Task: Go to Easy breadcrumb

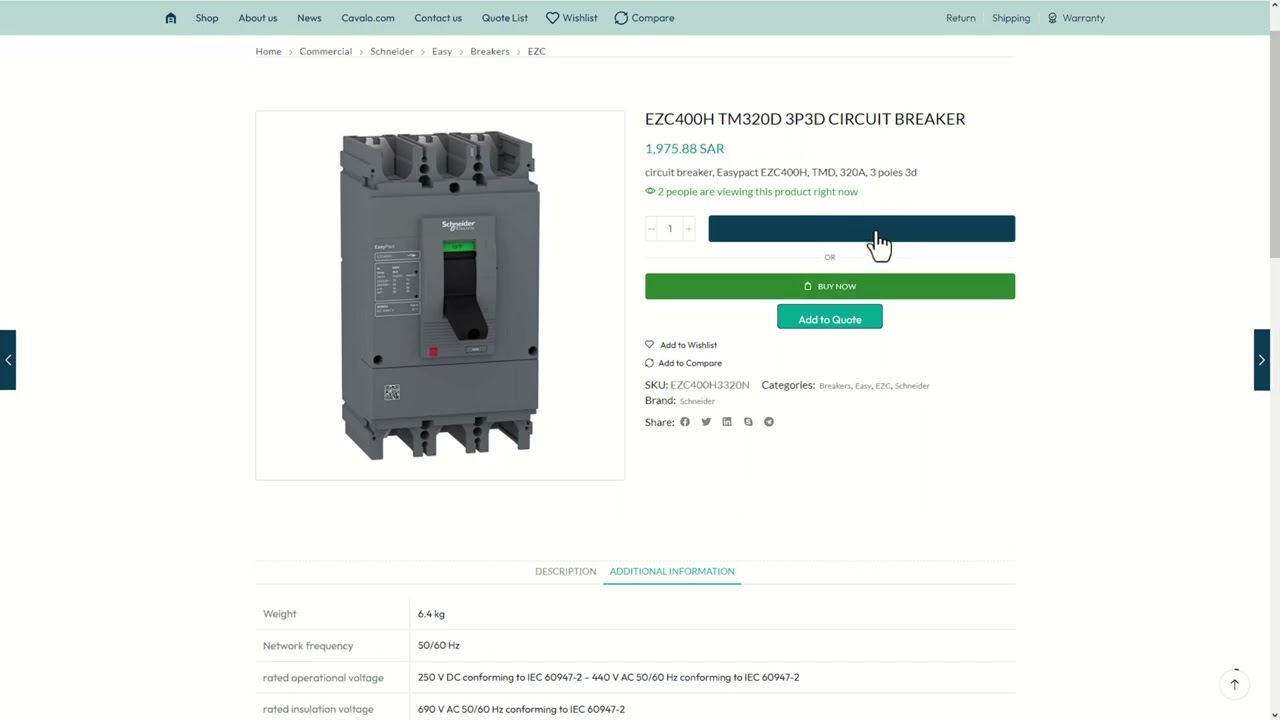Action: tap(442, 51)
